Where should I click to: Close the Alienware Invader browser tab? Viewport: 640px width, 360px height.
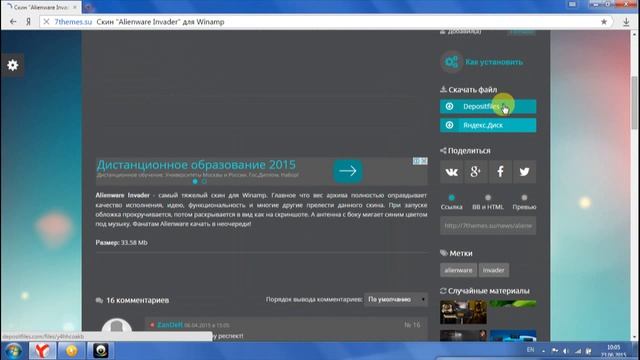pyautogui.click(x=75, y=7)
